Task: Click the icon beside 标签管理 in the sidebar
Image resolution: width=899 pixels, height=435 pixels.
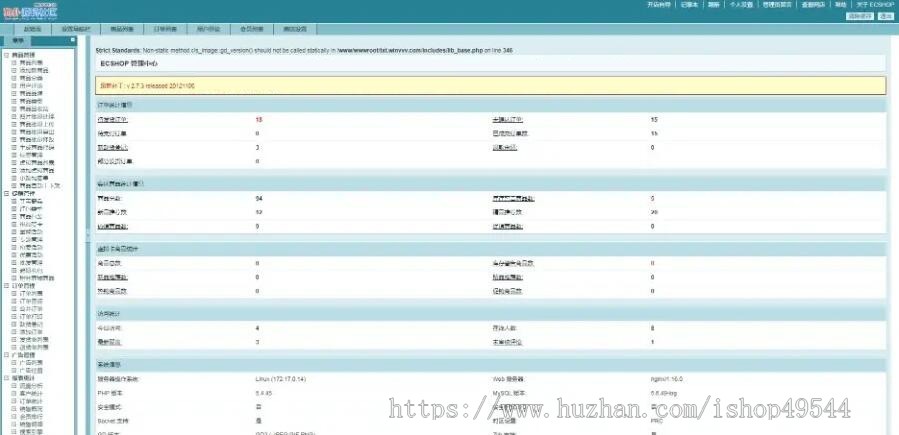Action: click(14, 155)
